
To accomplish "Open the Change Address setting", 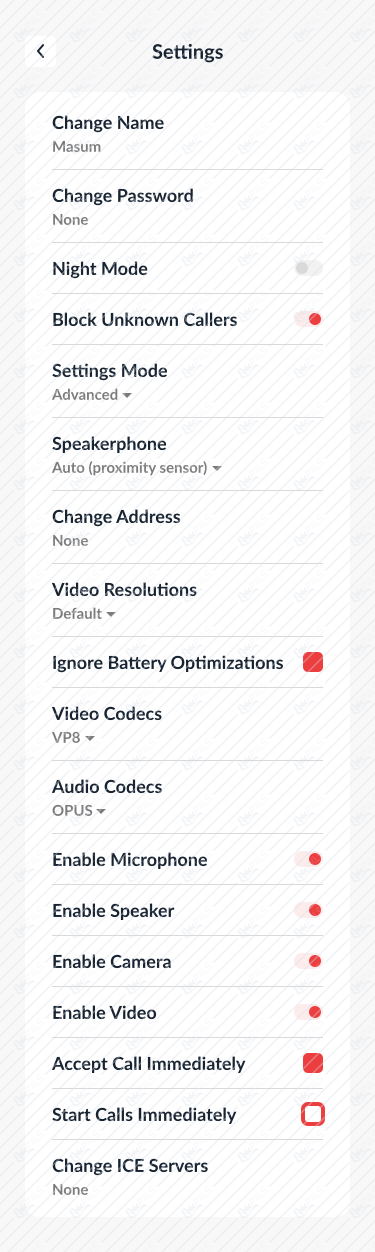I will click(x=187, y=527).
